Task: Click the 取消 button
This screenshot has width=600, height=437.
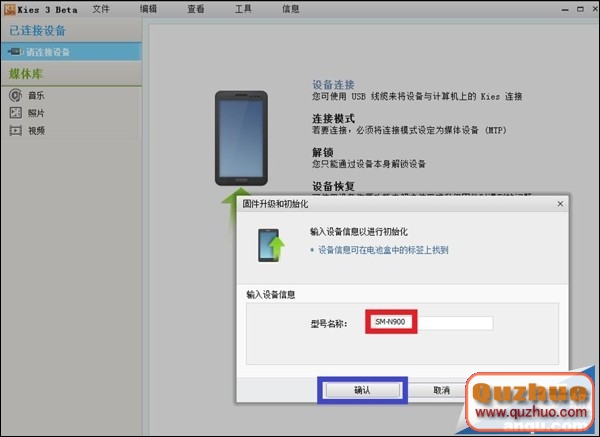Action: pyautogui.click(x=441, y=390)
